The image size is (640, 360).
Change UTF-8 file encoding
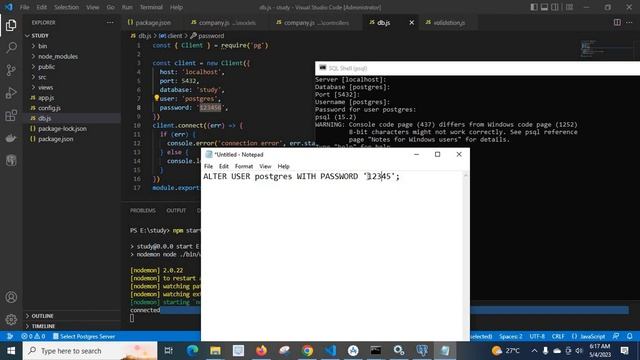[x=537, y=336]
